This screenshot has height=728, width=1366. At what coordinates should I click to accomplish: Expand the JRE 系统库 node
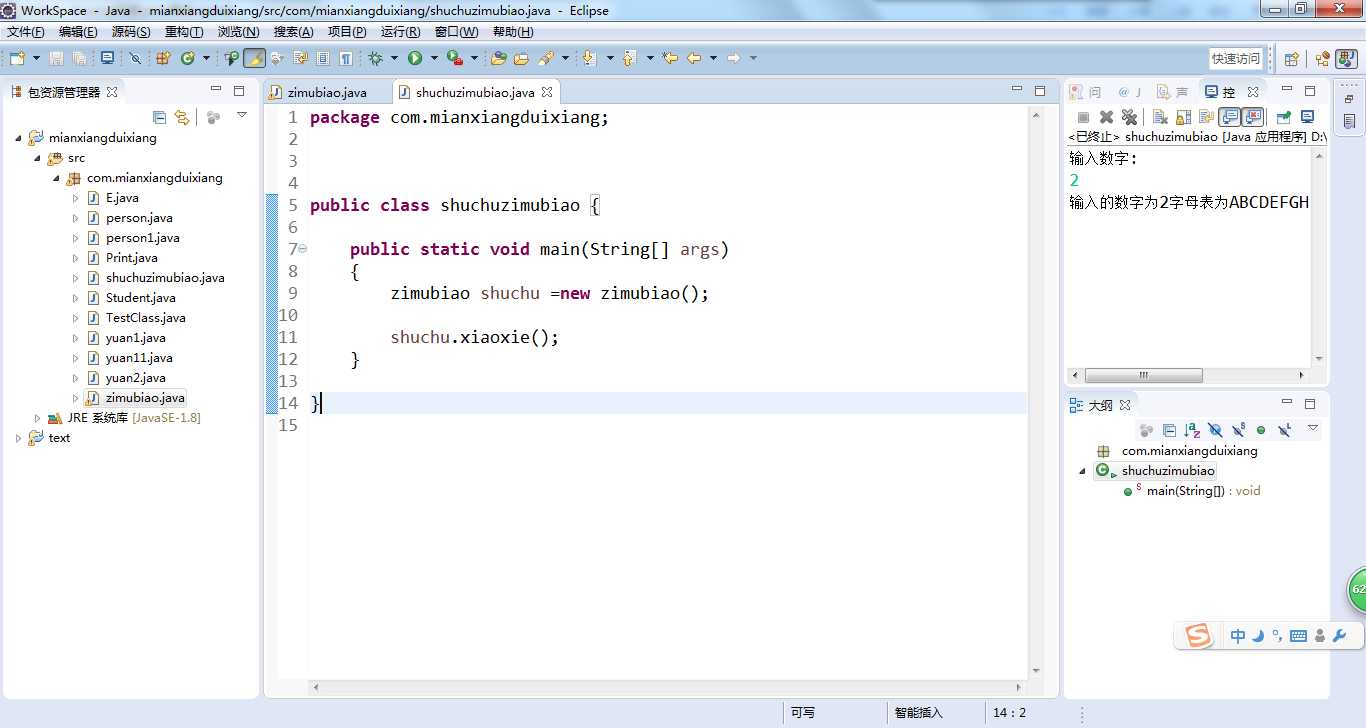pos(38,418)
